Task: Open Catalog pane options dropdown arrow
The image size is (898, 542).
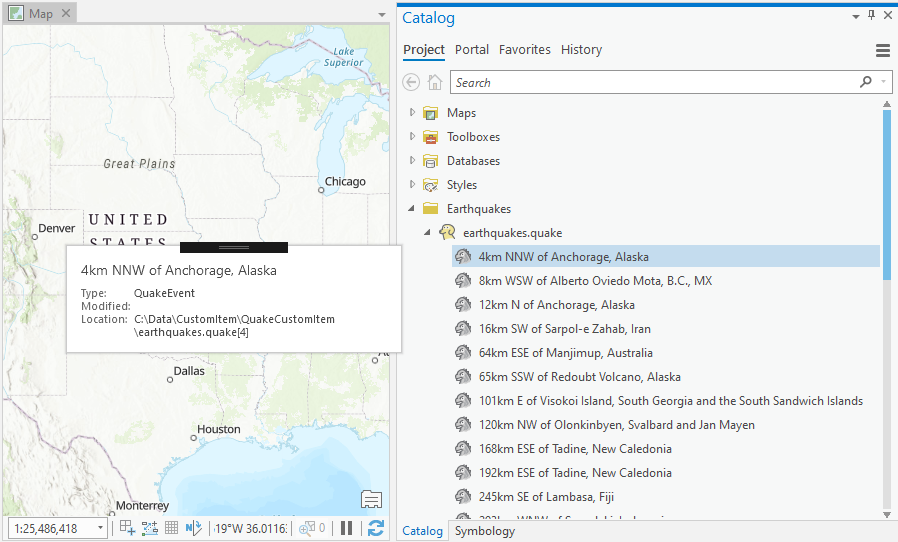Action: 856,17
